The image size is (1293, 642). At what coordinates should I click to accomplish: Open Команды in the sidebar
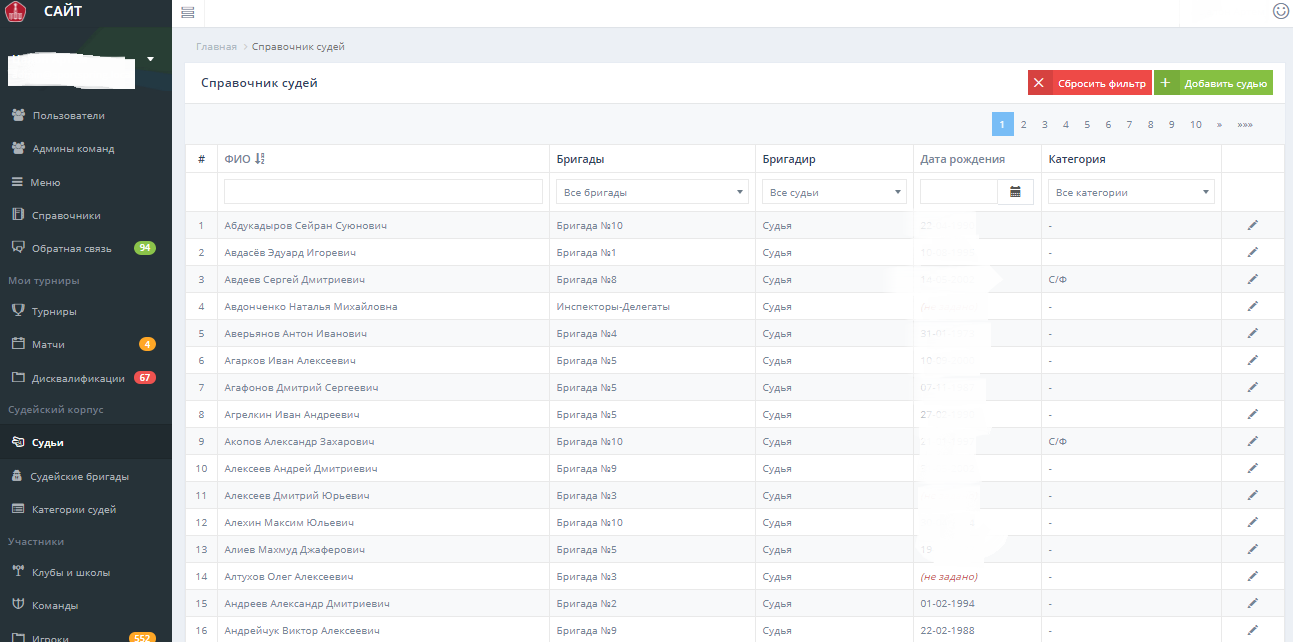tap(86, 605)
